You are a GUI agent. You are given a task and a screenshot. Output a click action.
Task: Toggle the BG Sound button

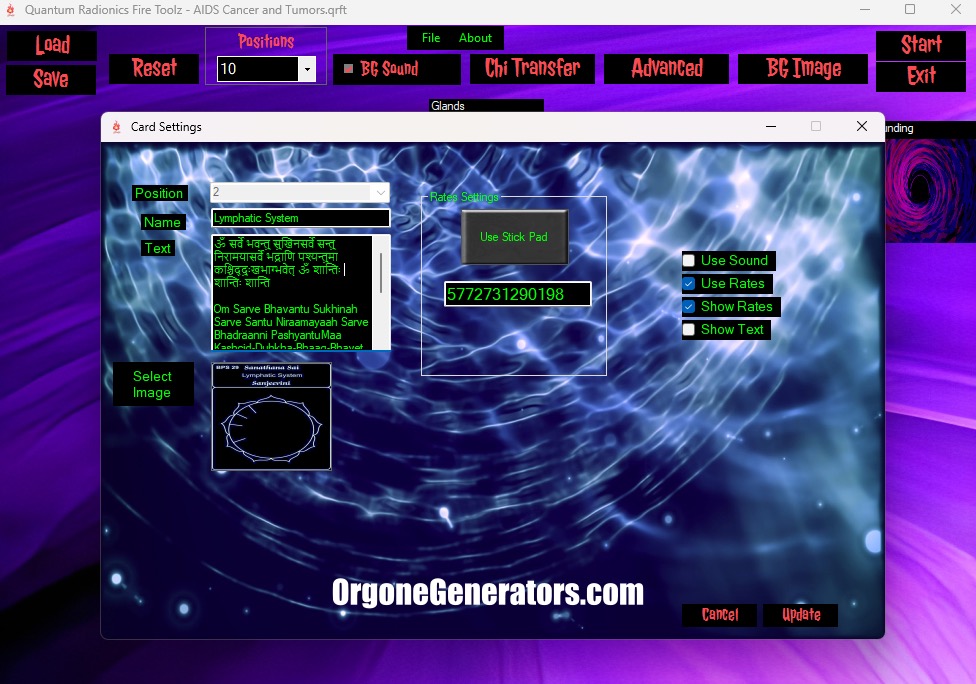[396, 69]
